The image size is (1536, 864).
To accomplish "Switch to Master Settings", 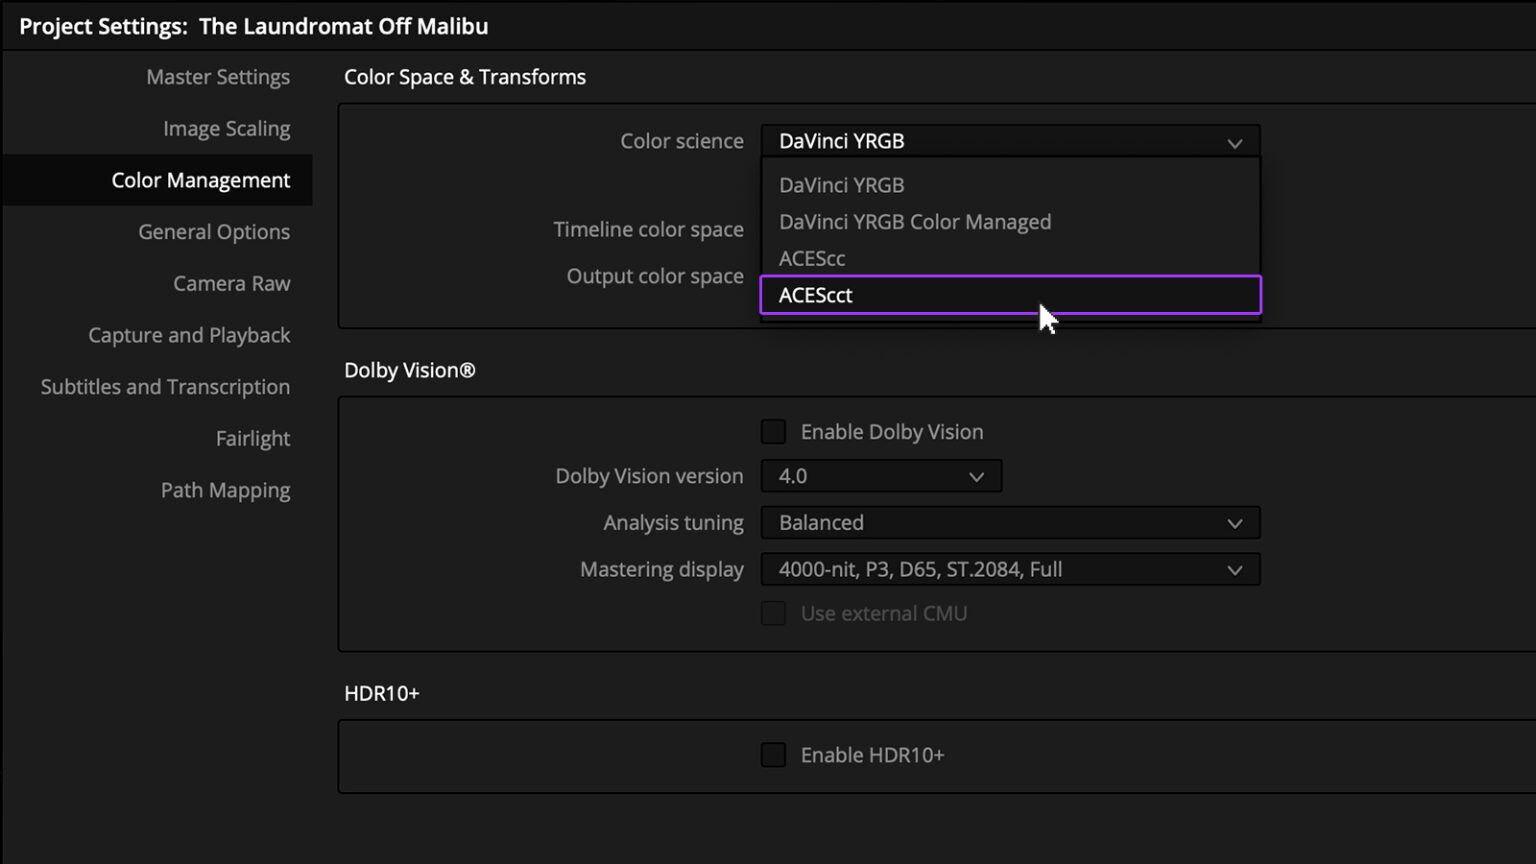I will 218,76.
